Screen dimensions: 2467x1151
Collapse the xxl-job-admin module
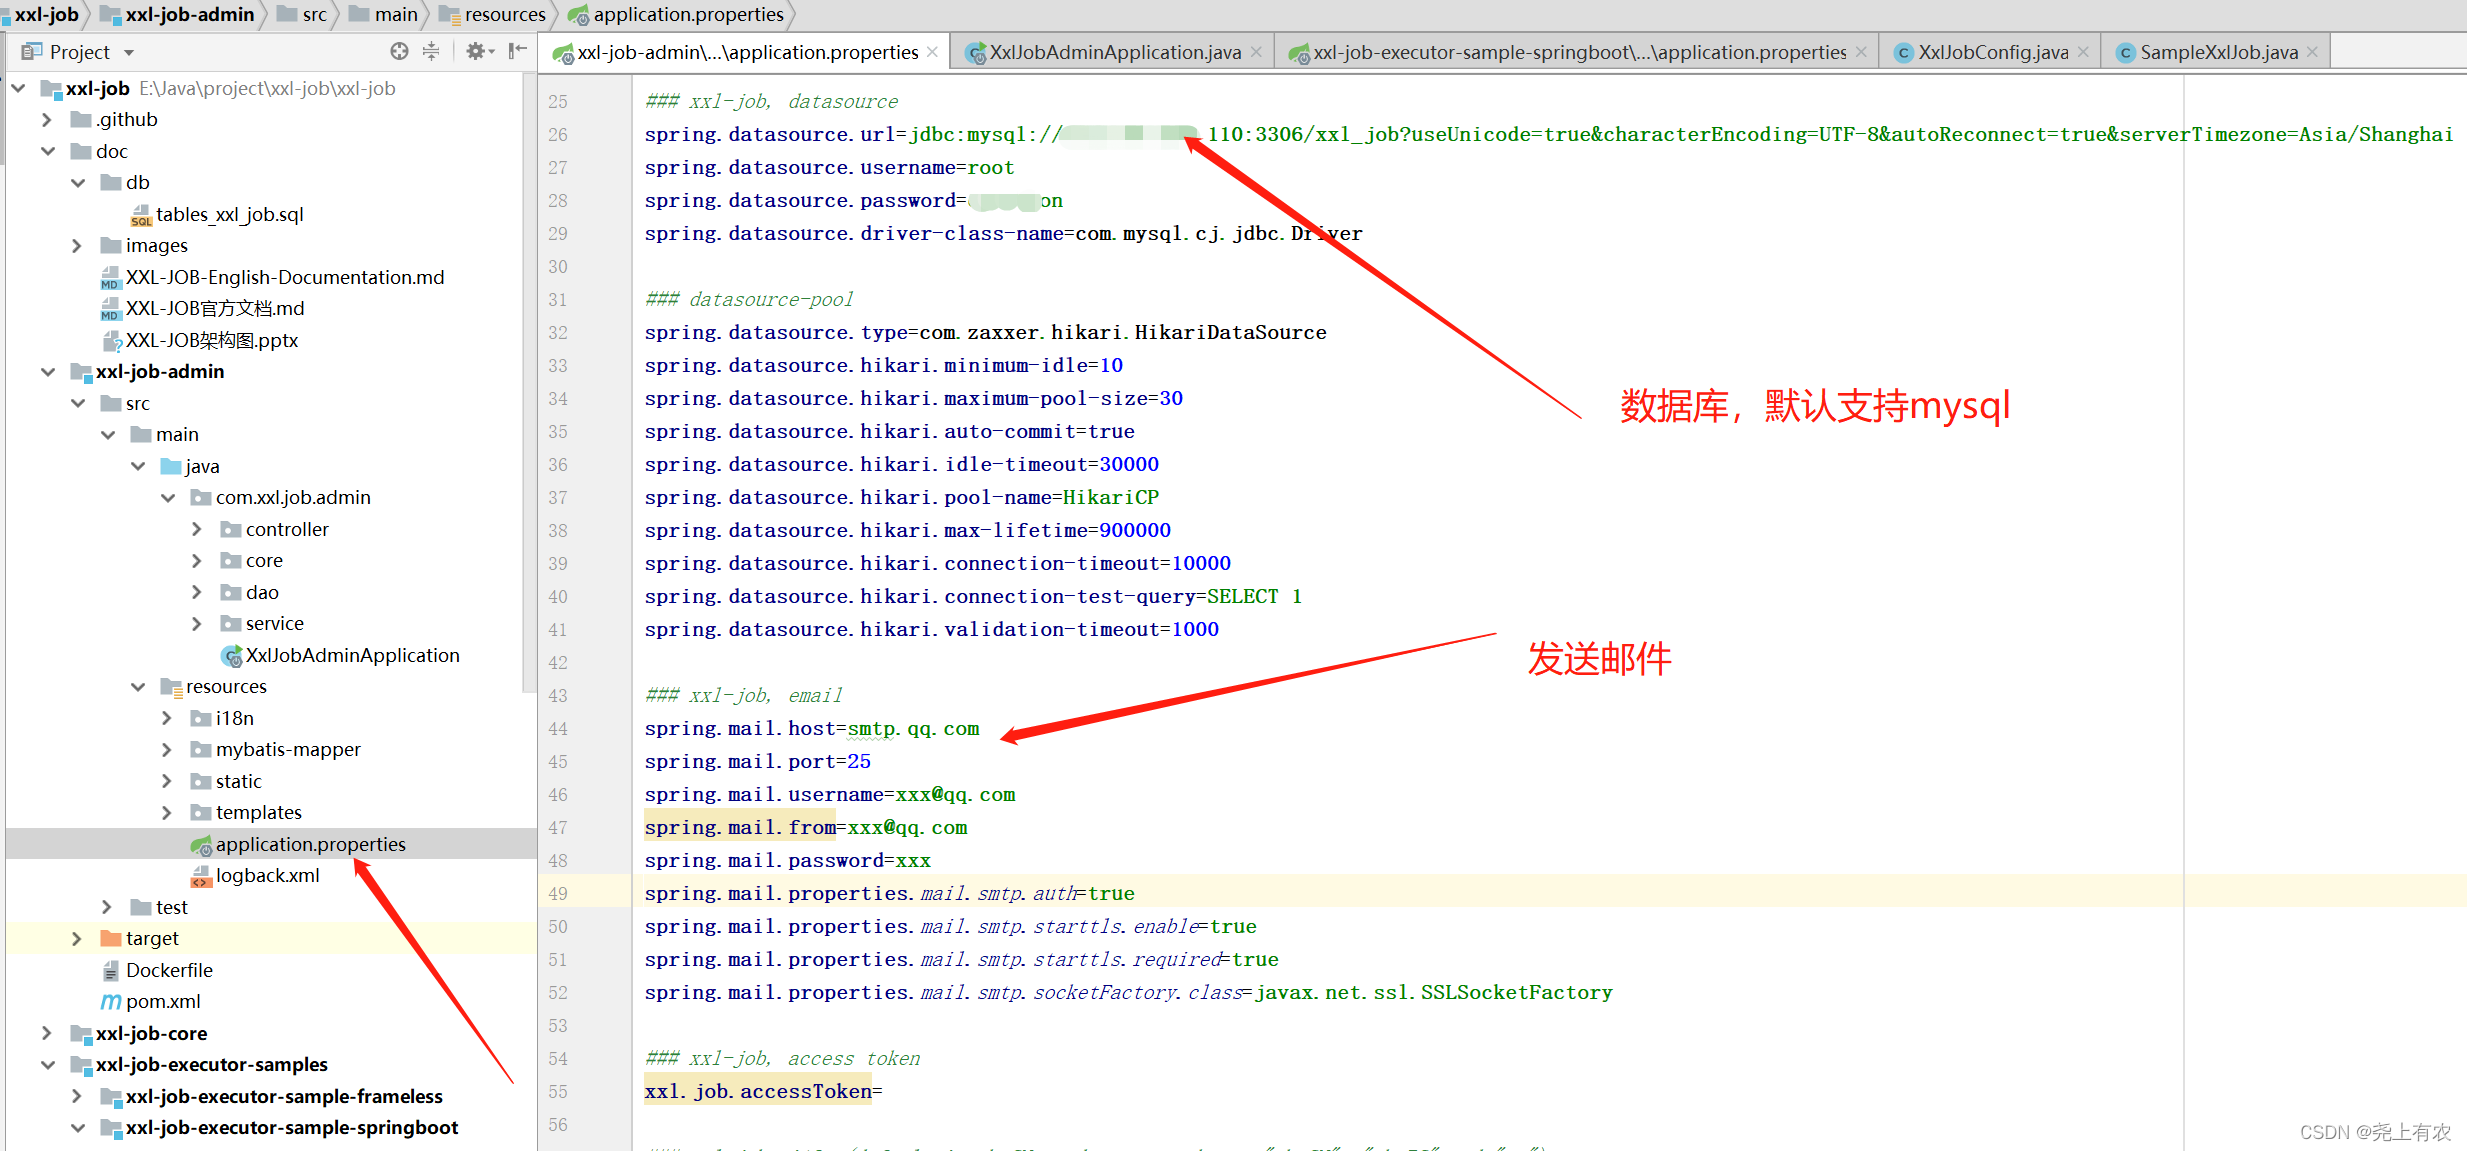(x=48, y=371)
